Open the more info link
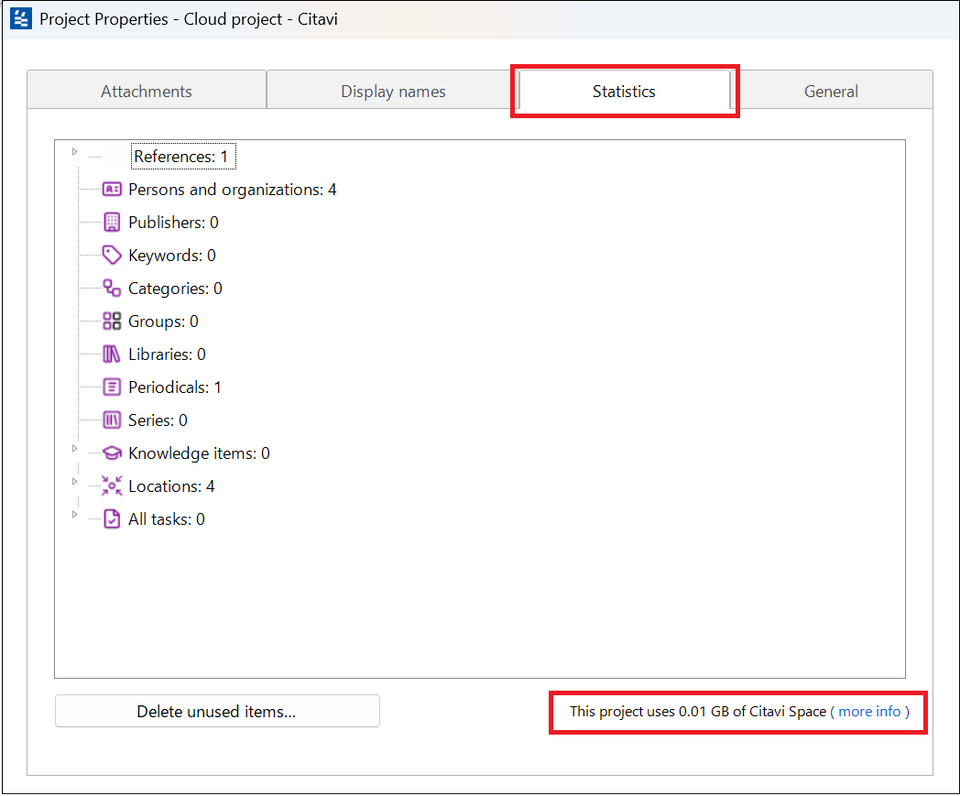The image size is (960, 796). click(x=869, y=711)
